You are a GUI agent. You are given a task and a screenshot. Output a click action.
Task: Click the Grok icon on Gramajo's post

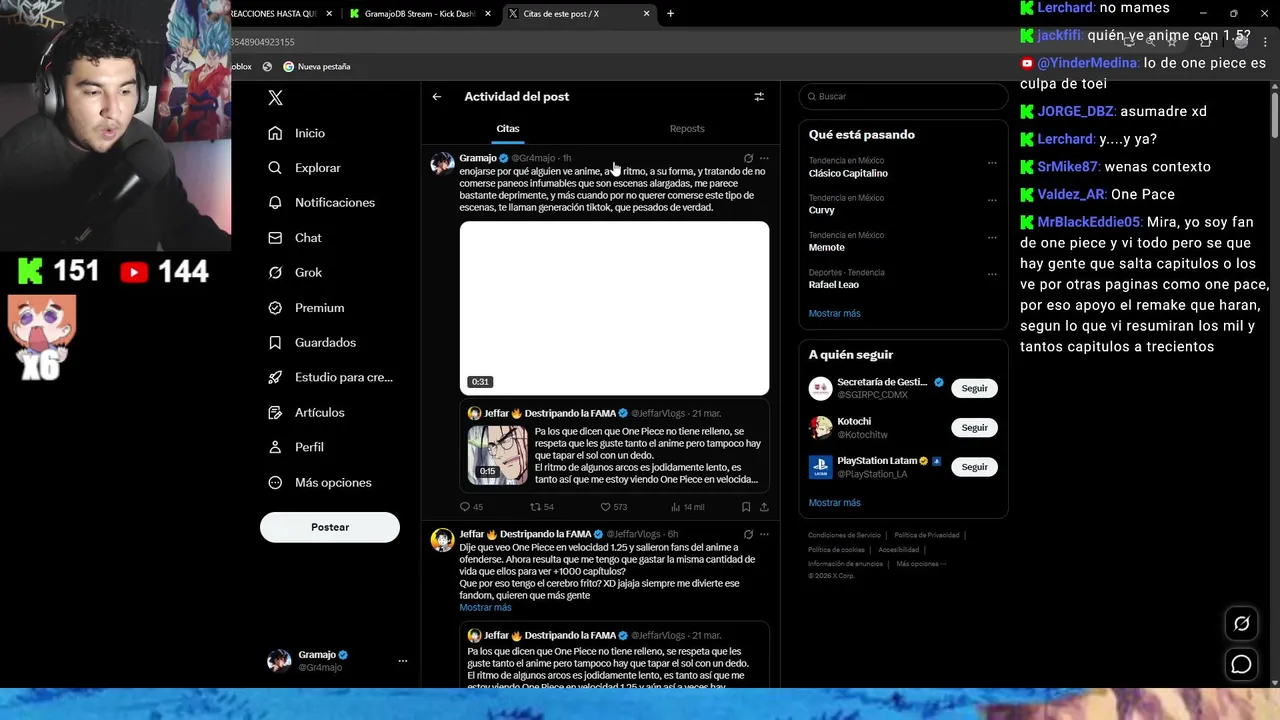748,158
